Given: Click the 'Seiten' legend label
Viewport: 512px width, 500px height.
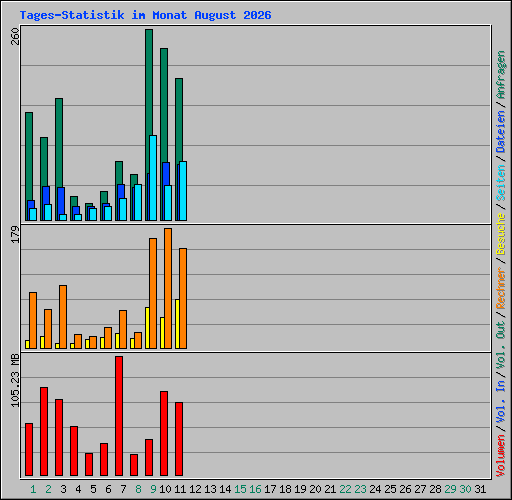Looking at the screenshot, I should point(501,183).
